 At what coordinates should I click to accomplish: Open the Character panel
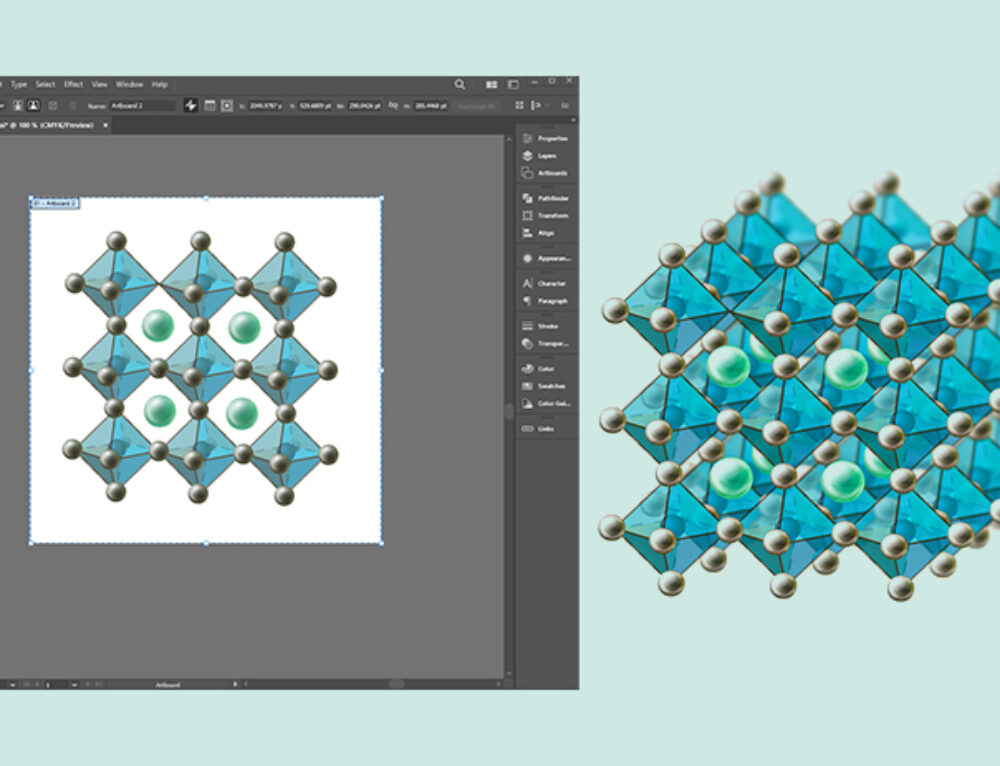coord(550,282)
